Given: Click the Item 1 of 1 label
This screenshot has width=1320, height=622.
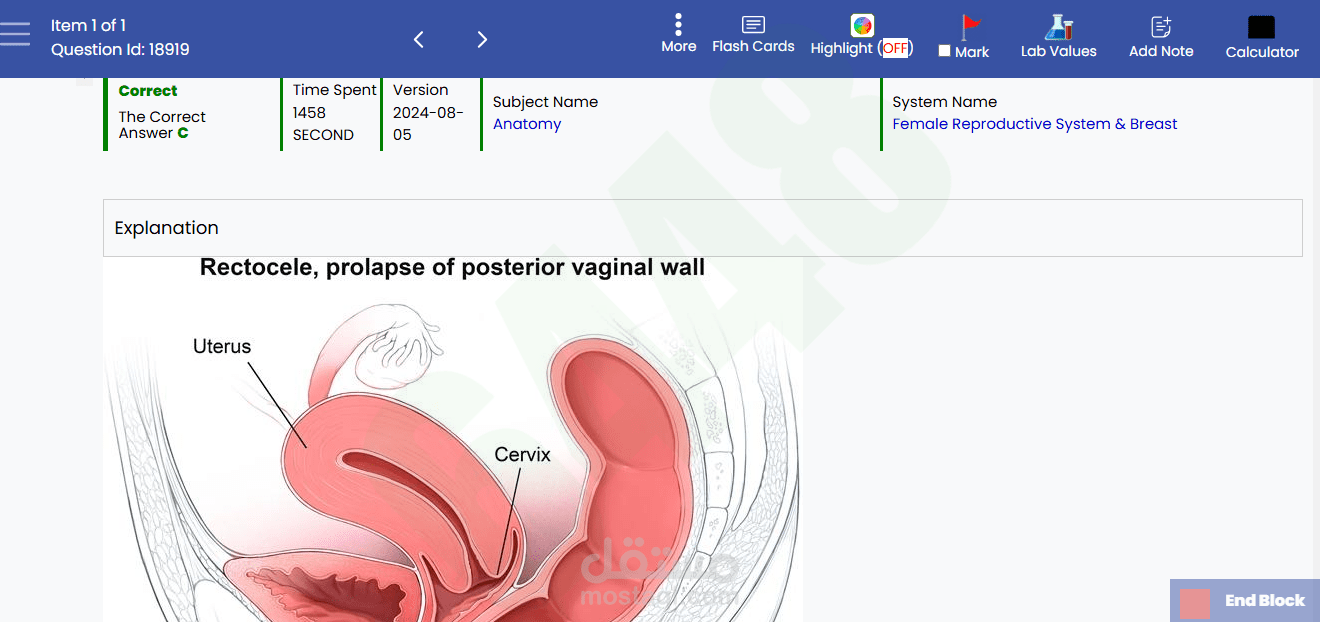Looking at the screenshot, I should point(88,25).
